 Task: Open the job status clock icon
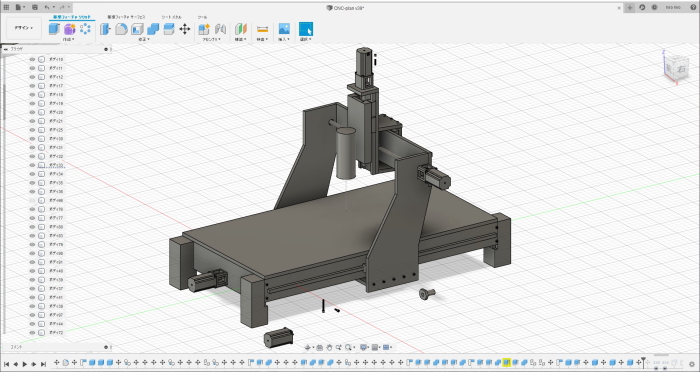(654, 8)
